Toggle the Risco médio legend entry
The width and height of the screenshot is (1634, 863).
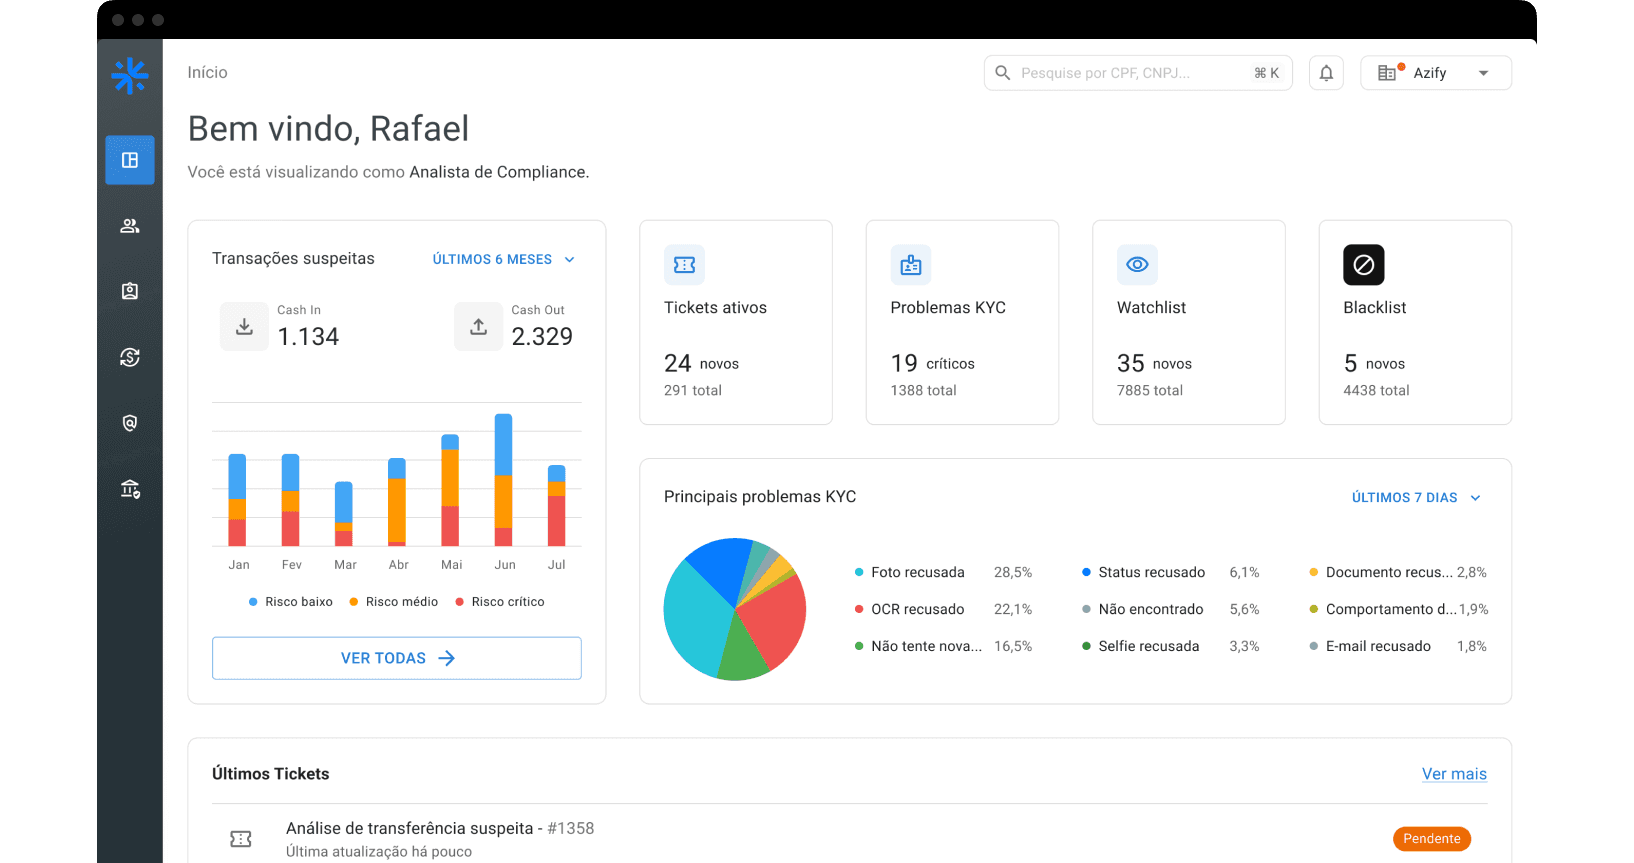[x=394, y=602]
